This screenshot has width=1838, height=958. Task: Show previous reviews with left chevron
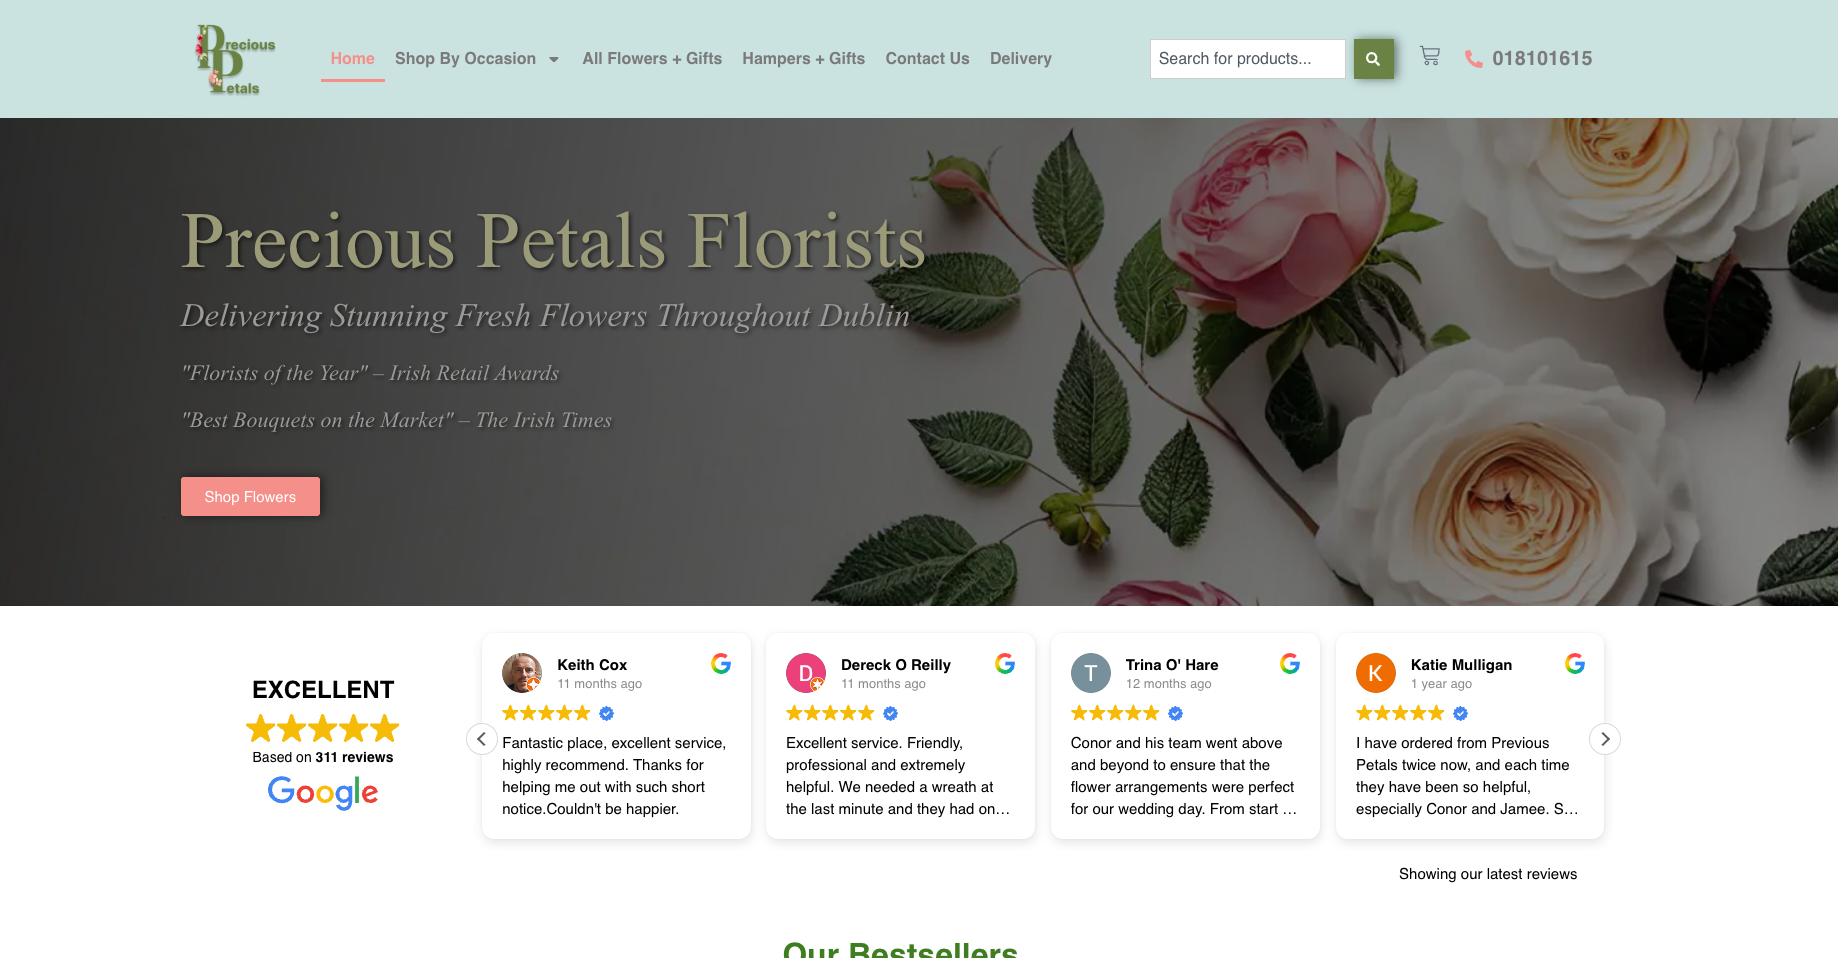[482, 739]
